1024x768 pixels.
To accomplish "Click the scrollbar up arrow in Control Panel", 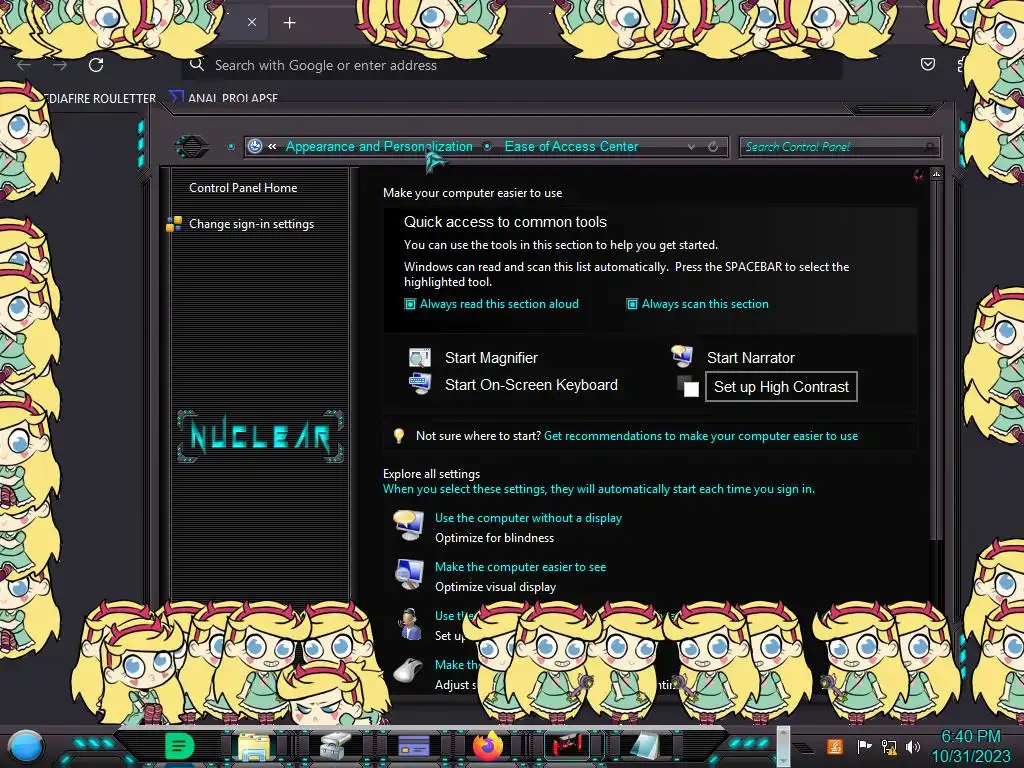I will coord(936,174).
